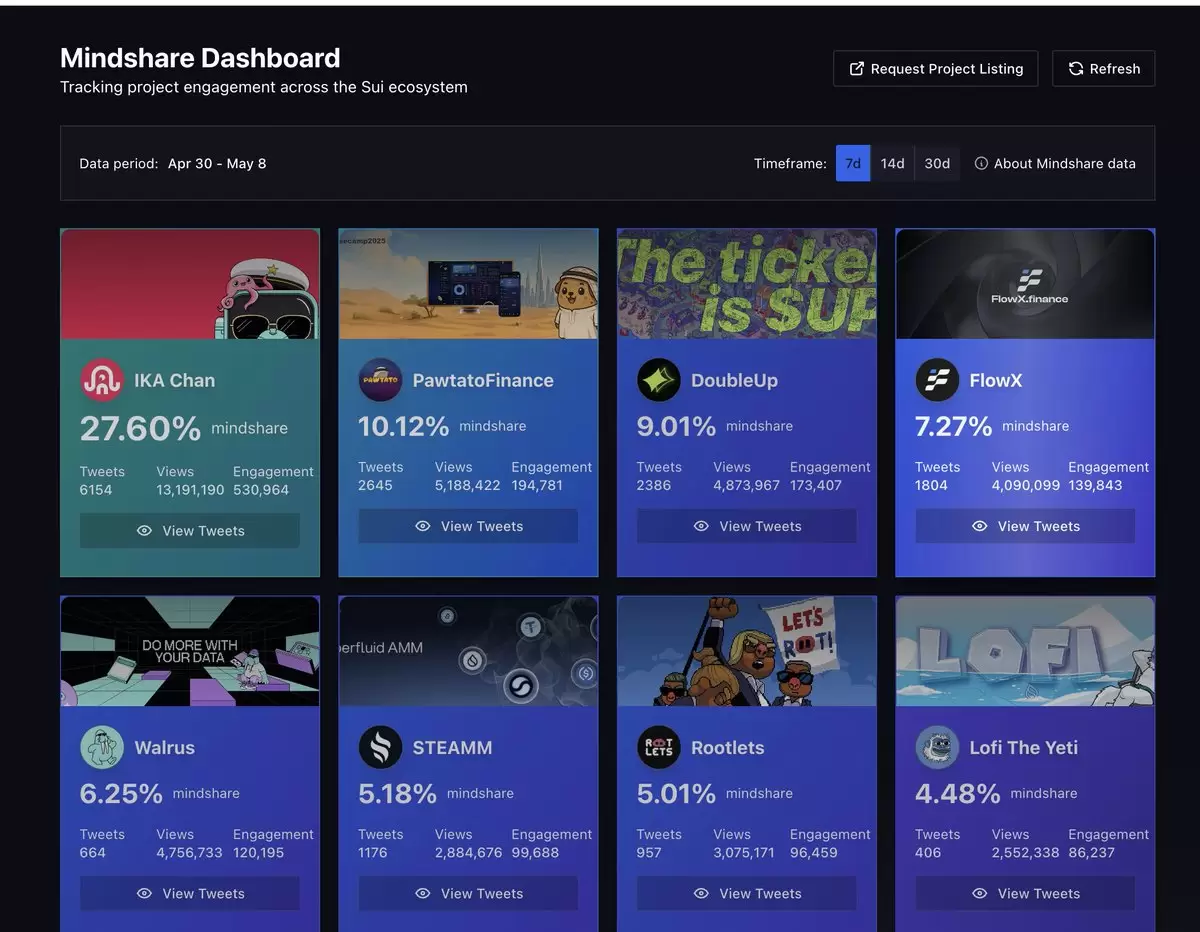
Task: Click the PawtatoFinance desert banner image
Action: tap(468, 284)
